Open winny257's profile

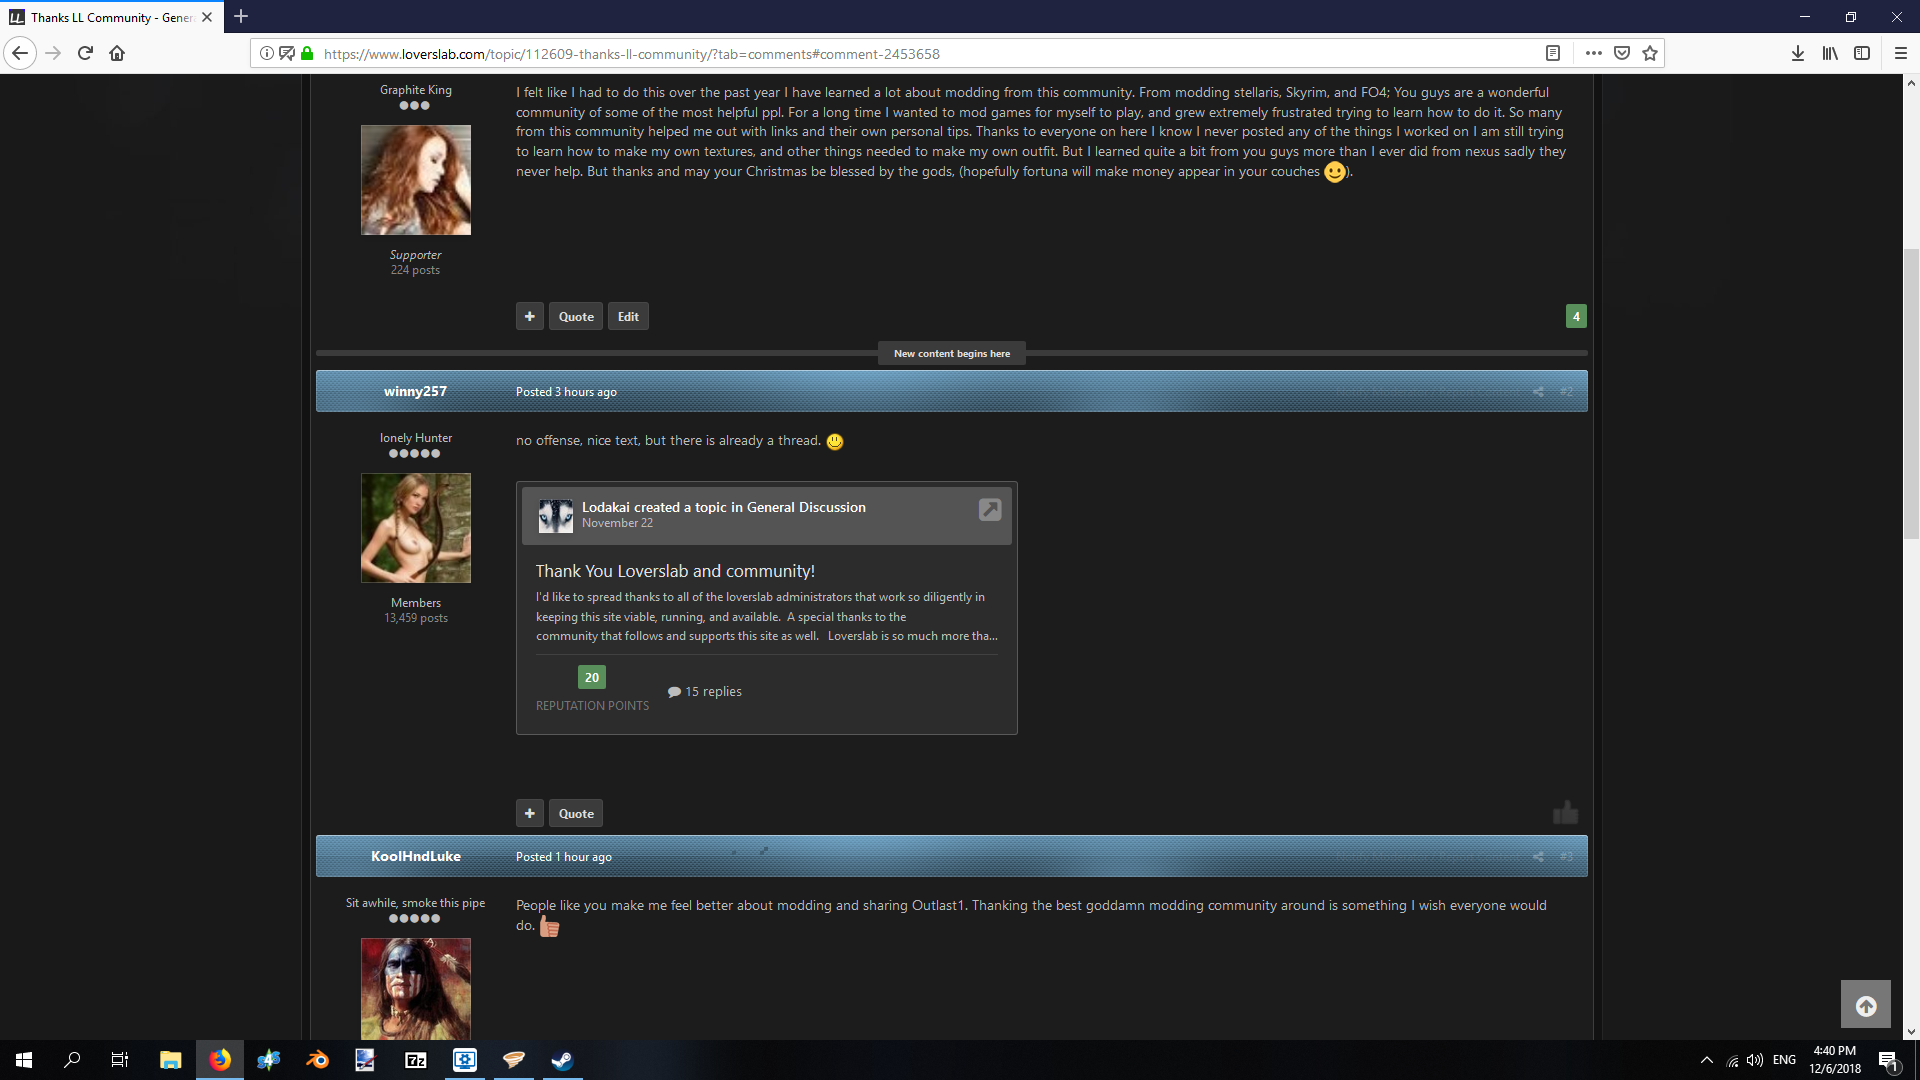coord(415,392)
